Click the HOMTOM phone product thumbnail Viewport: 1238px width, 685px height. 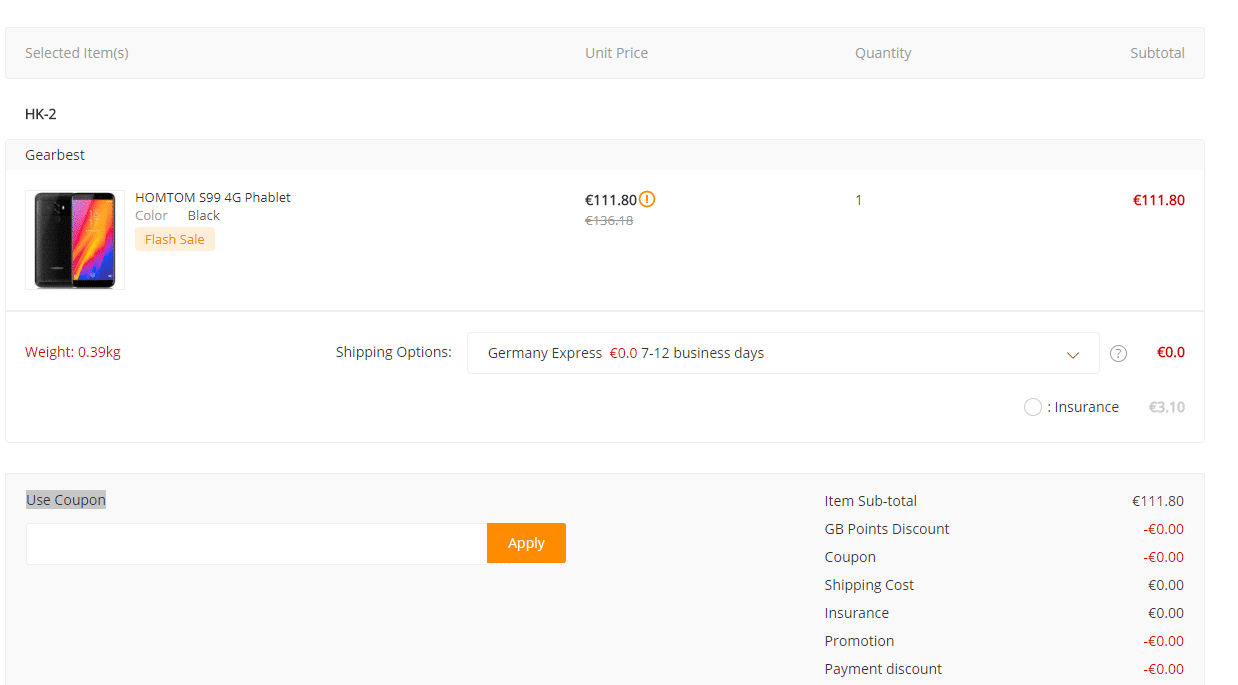tap(75, 240)
